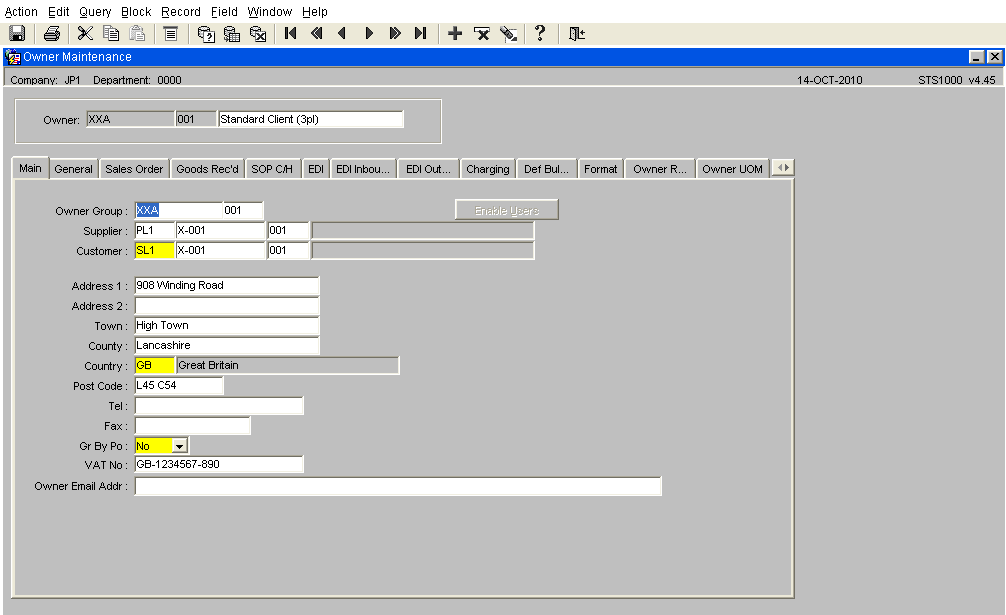Image resolution: width=1006 pixels, height=615 pixels.
Task: Click the Insert Record plus icon
Action: 455,33
